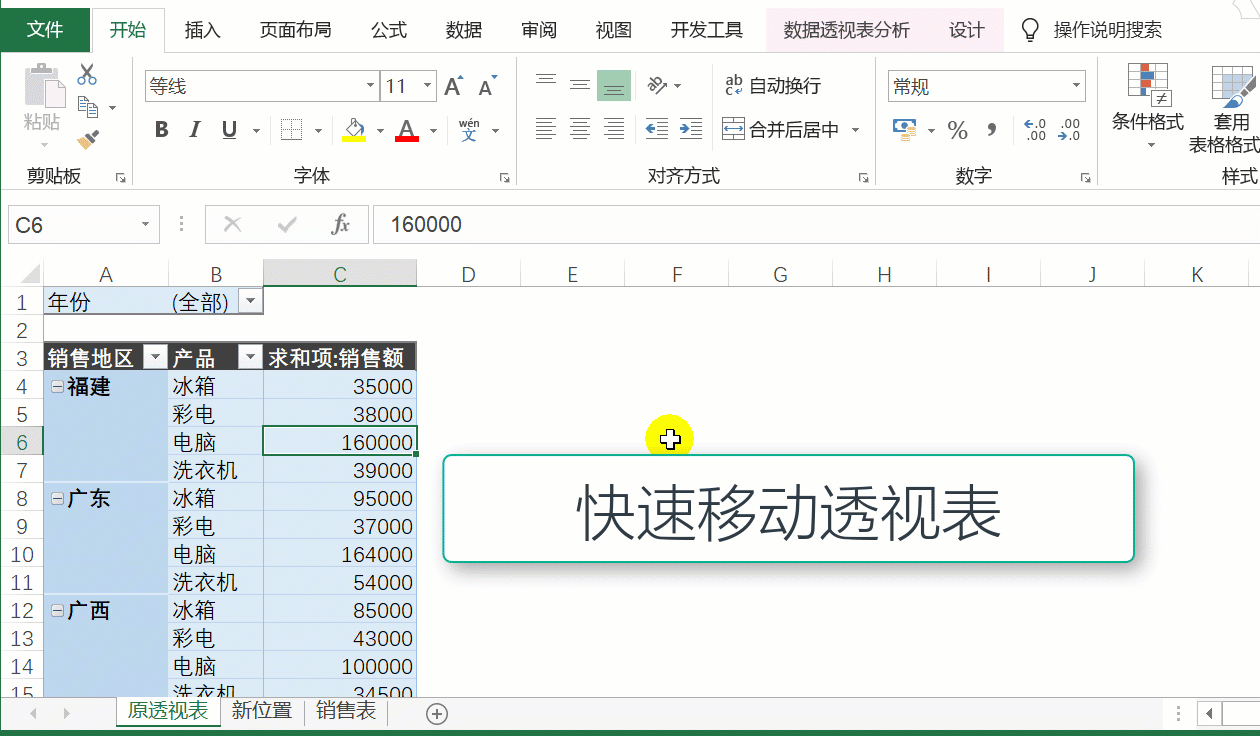The width and height of the screenshot is (1260, 736).
Task: Click the Merge and Center (合并后居中) button
Action: coord(782,130)
